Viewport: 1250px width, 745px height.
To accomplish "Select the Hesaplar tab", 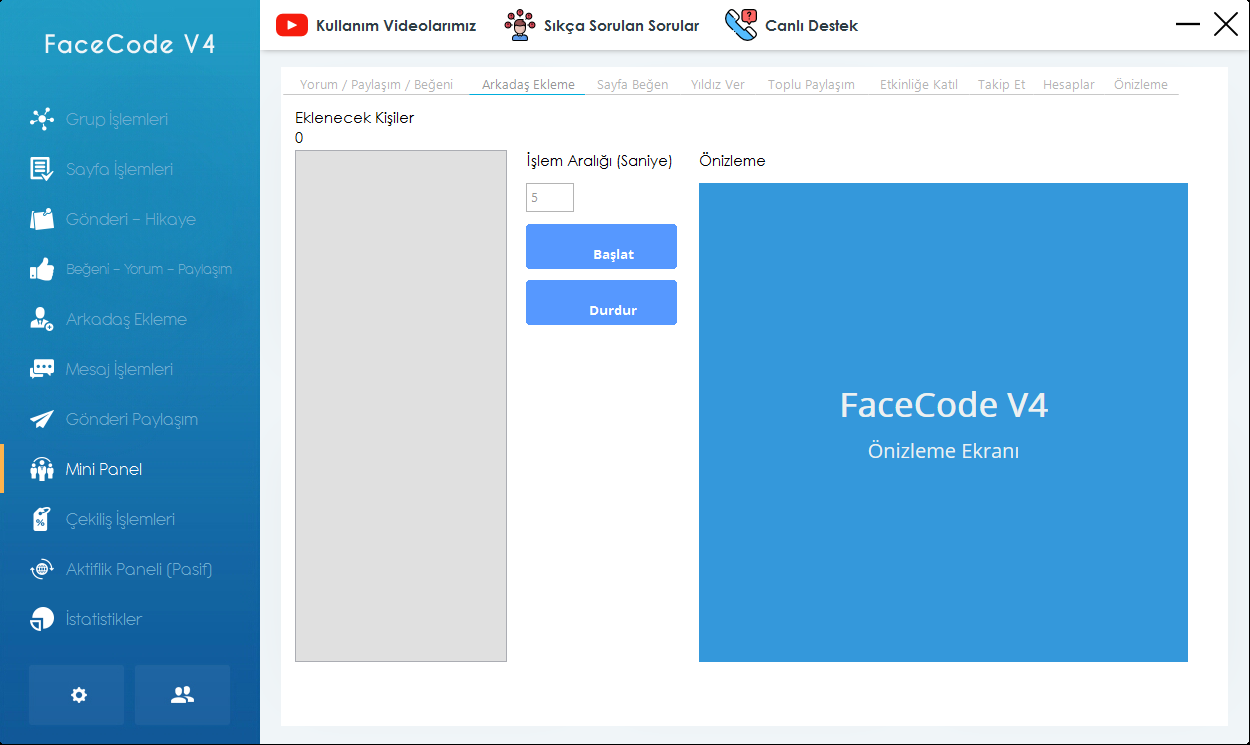I will [1068, 85].
